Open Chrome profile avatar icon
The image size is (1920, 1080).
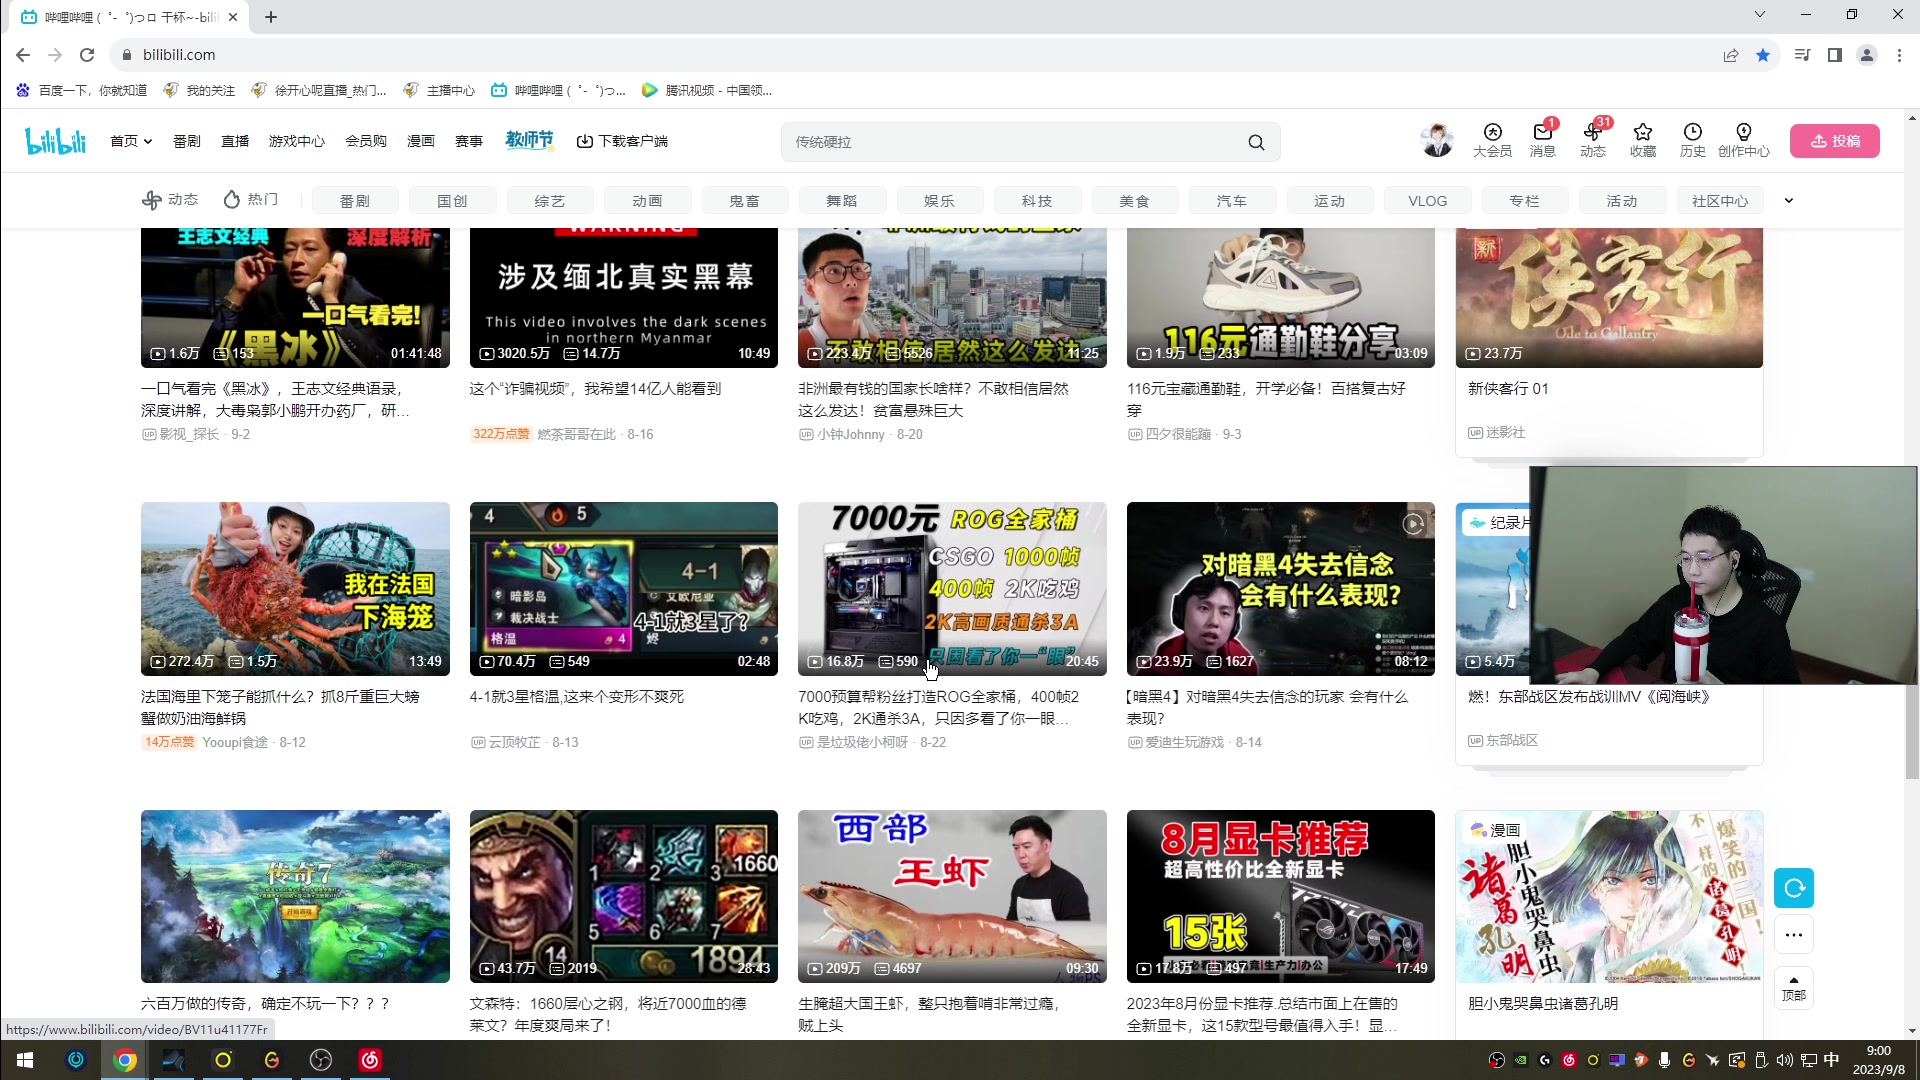click(1867, 55)
